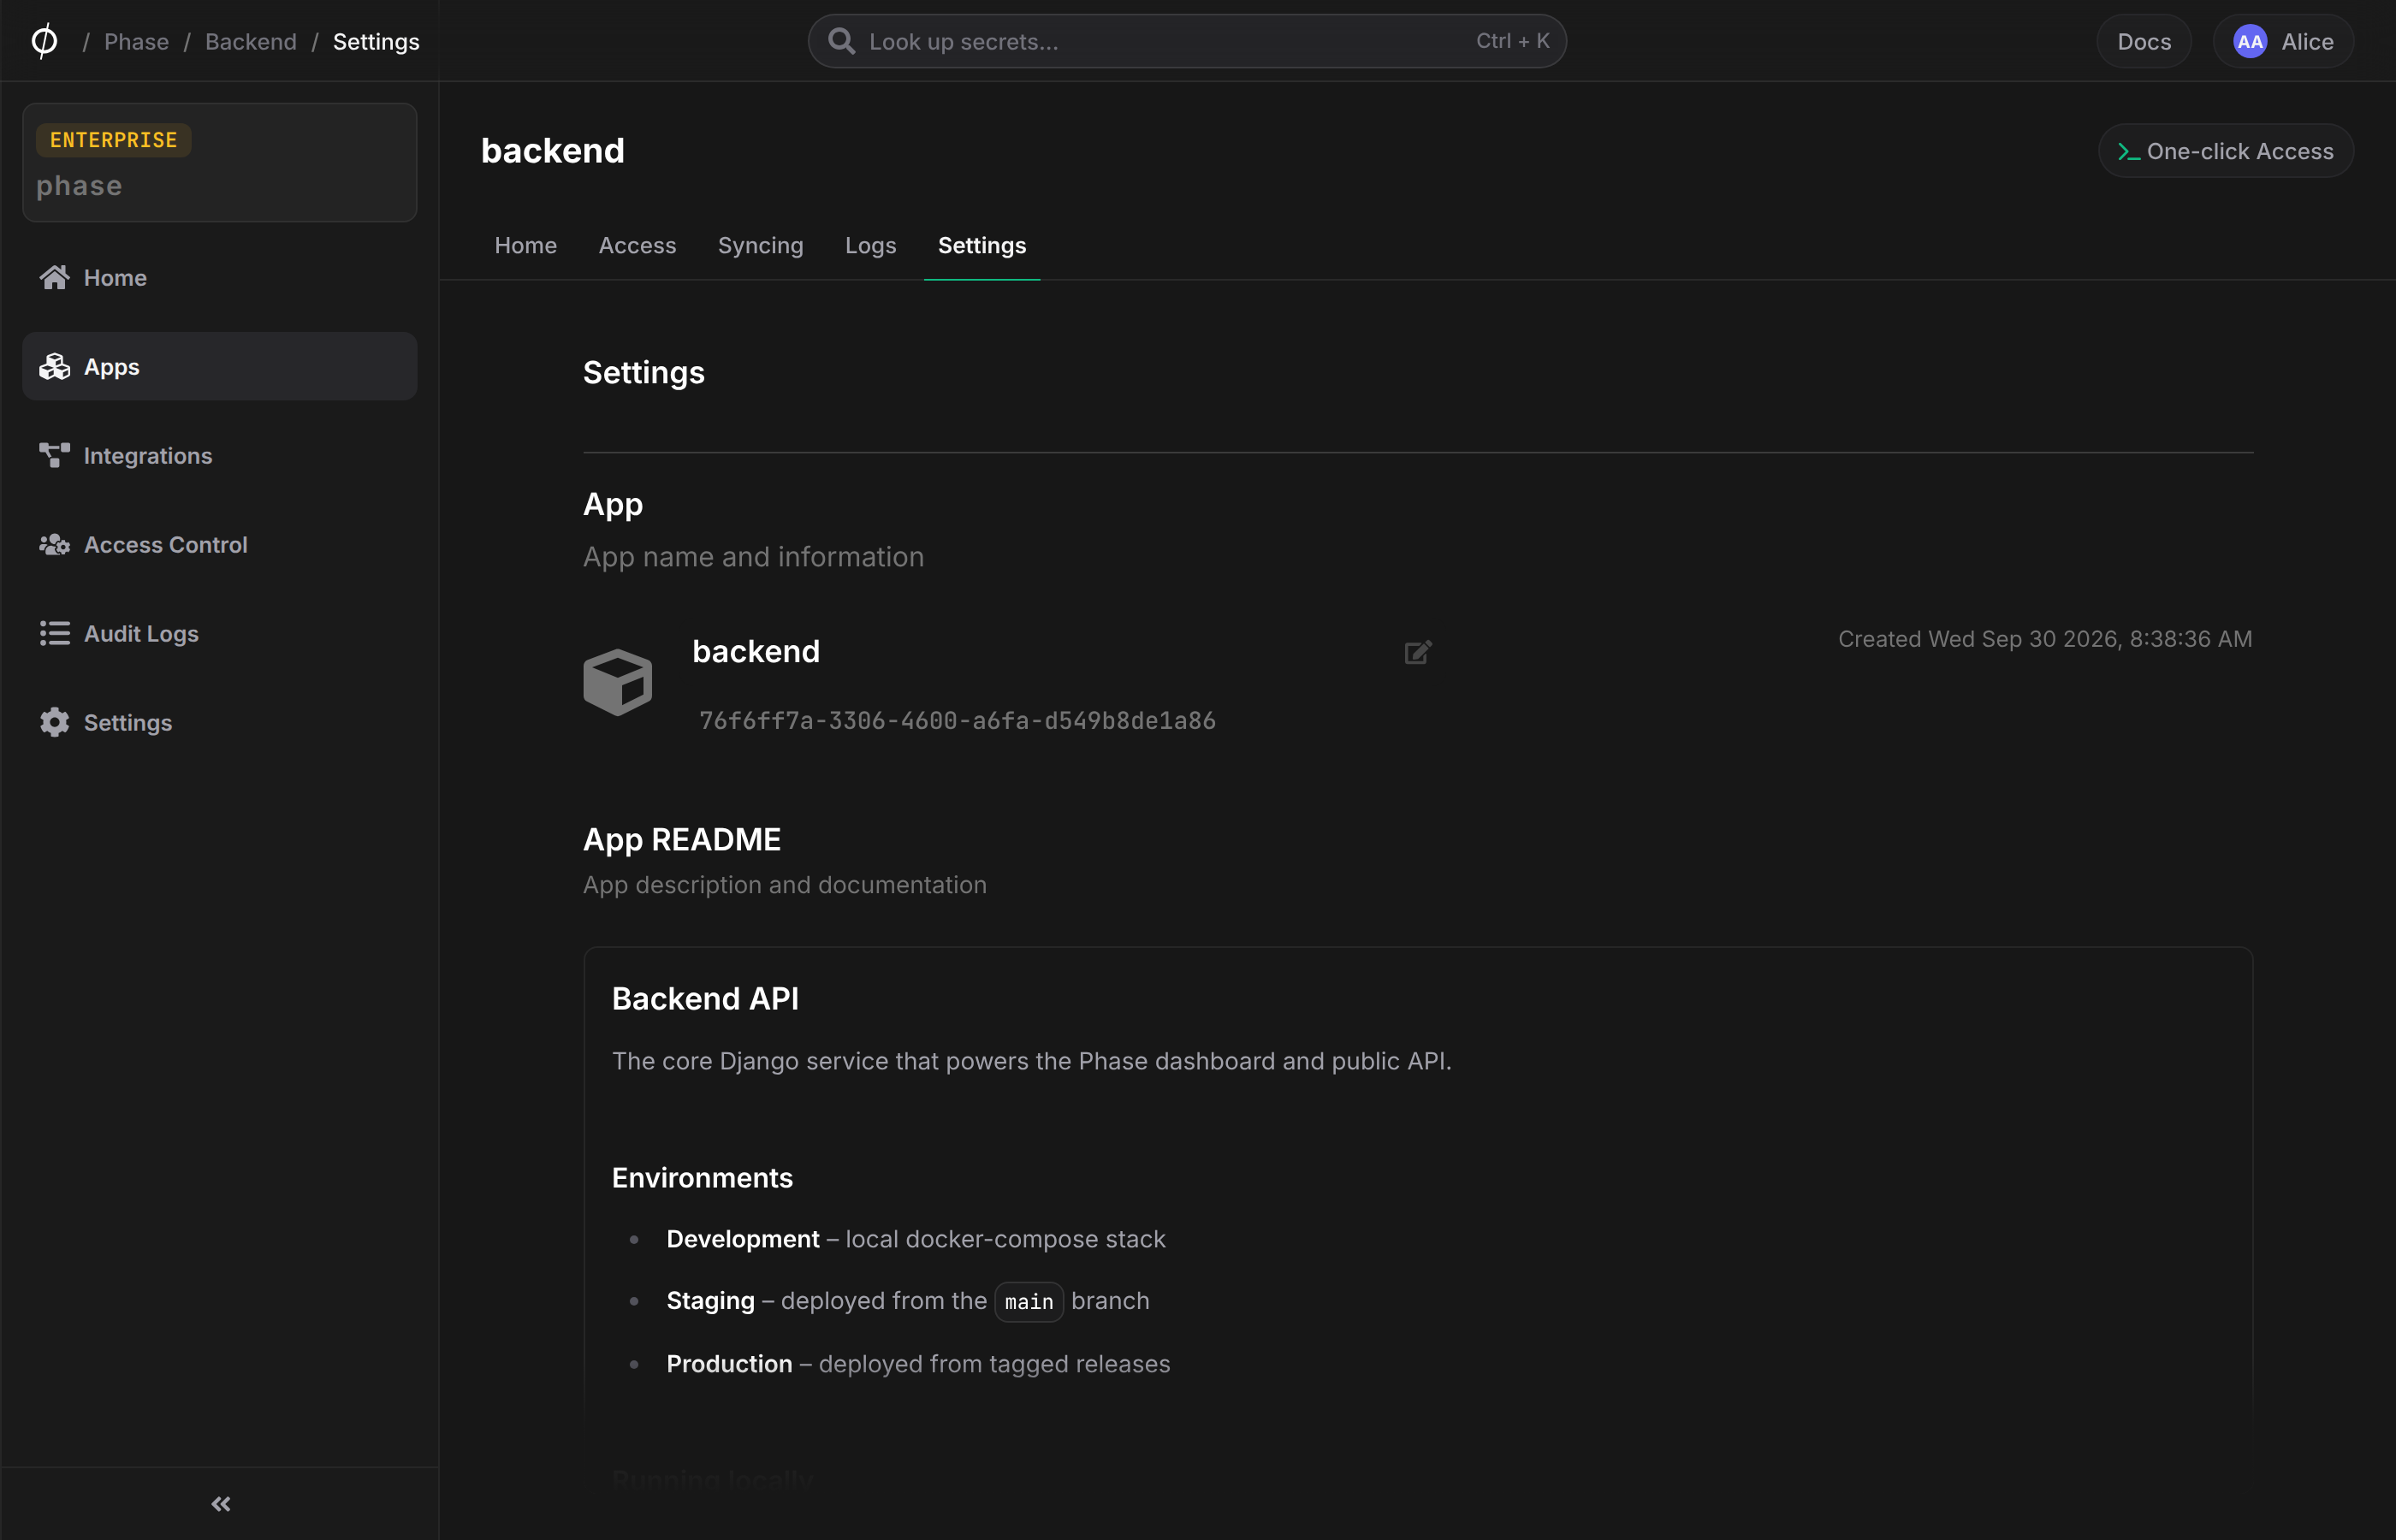This screenshot has width=2396, height=1540.
Task: Open the Alice user menu
Action: click(x=2283, y=41)
